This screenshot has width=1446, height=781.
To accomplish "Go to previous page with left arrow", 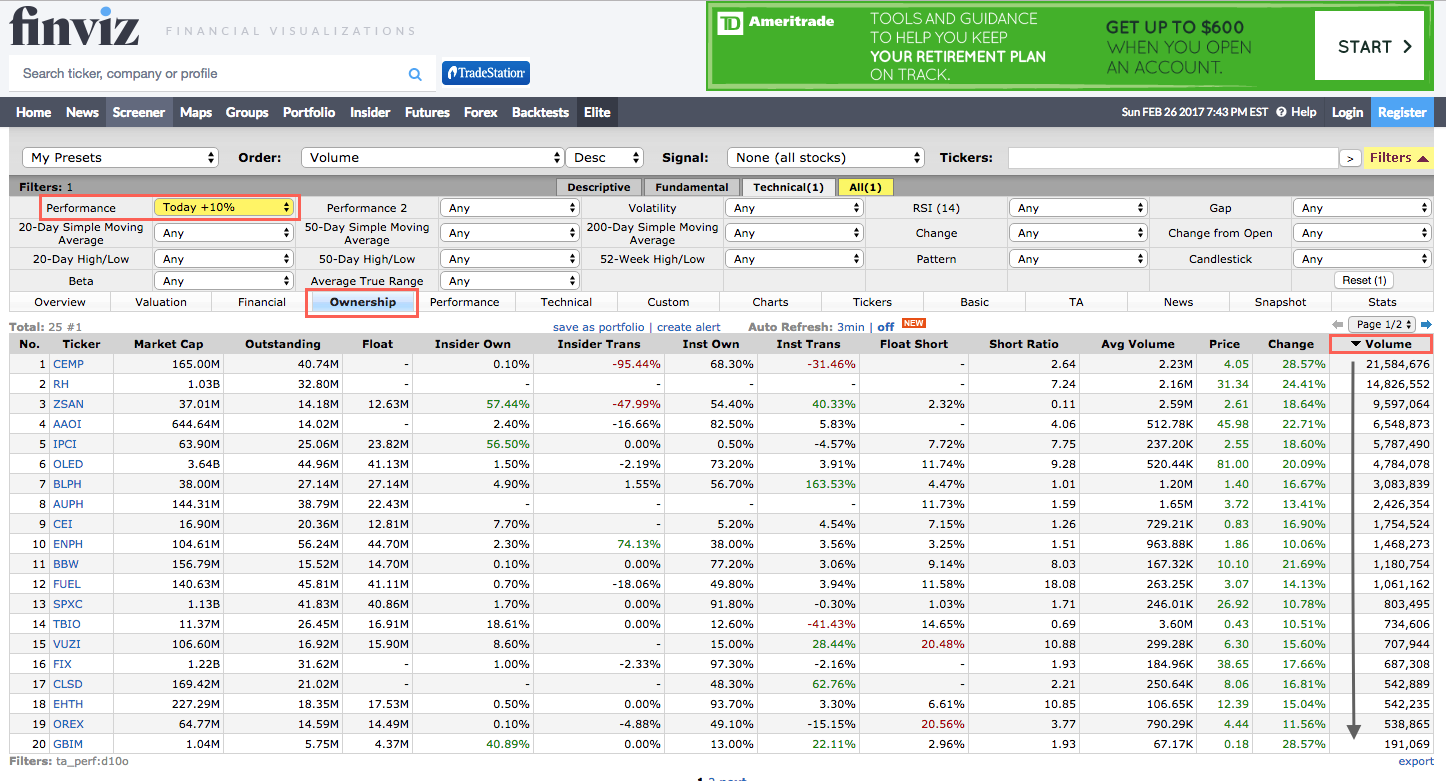I will (x=1337, y=324).
